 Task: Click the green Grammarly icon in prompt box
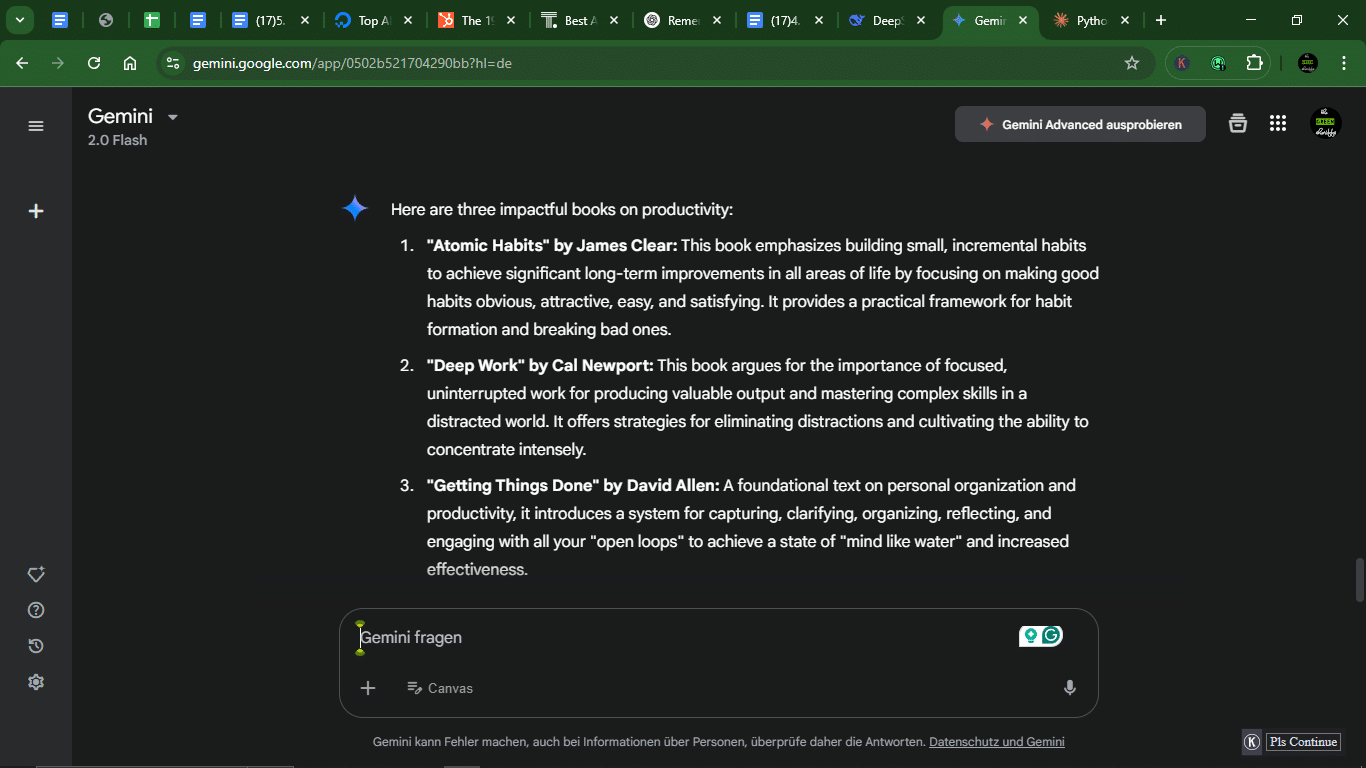click(x=1051, y=635)
